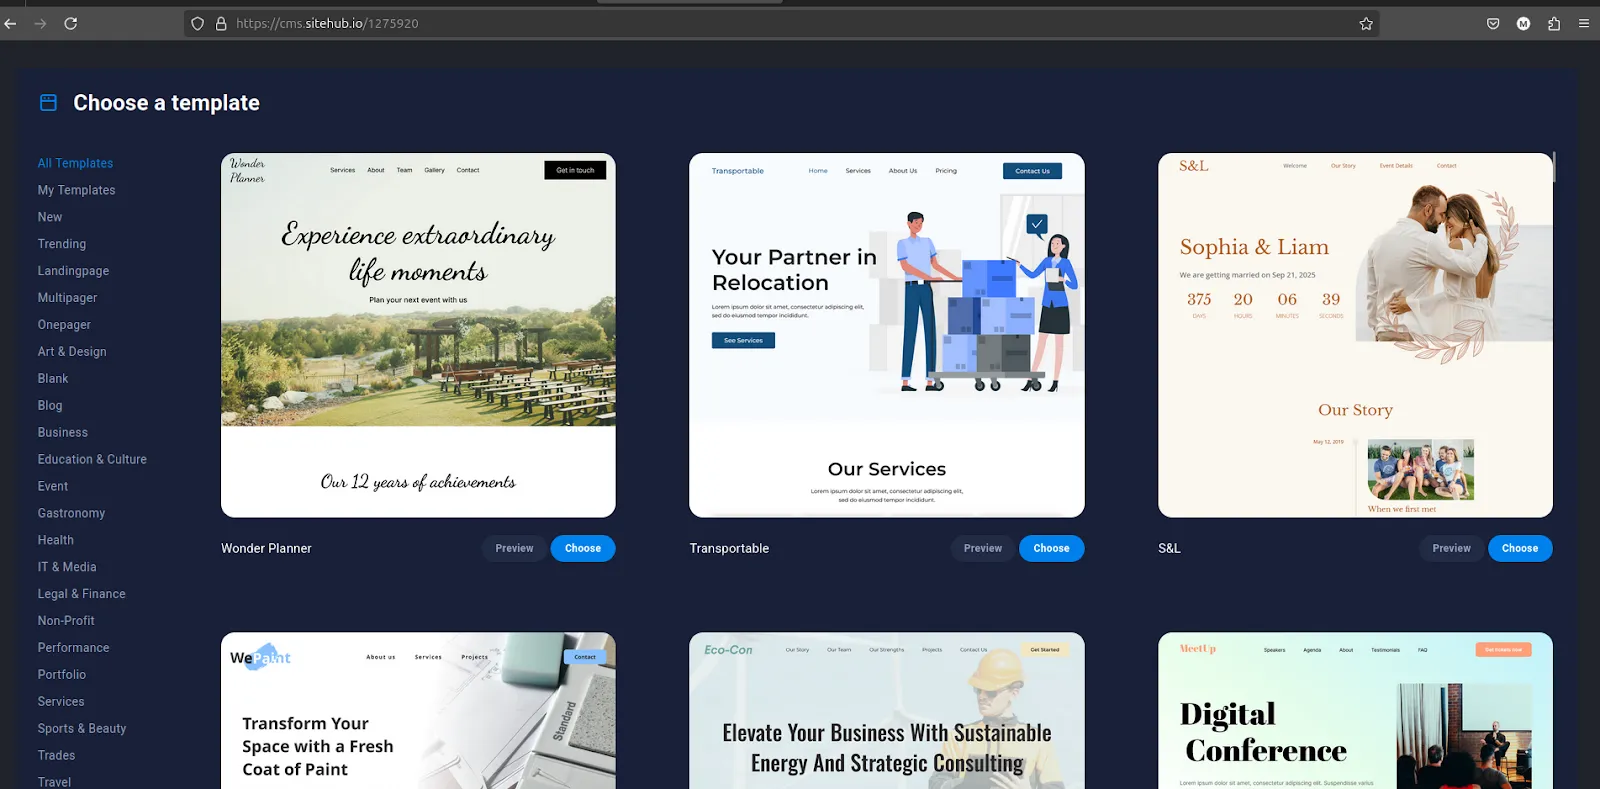
Task: Click the address bar URL field
Action: pyautogui.click(x=700, y=24)
